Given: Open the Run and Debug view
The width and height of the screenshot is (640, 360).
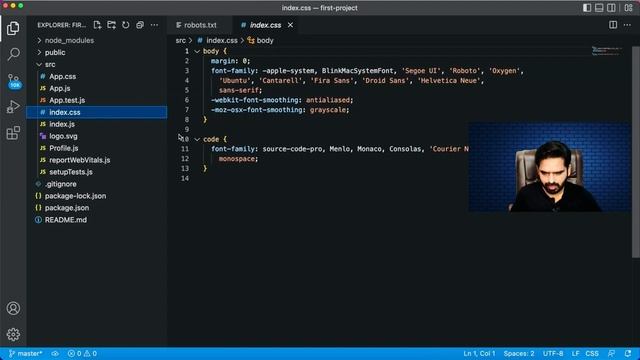Looking at the screenshot, I should tap(13, 107).
